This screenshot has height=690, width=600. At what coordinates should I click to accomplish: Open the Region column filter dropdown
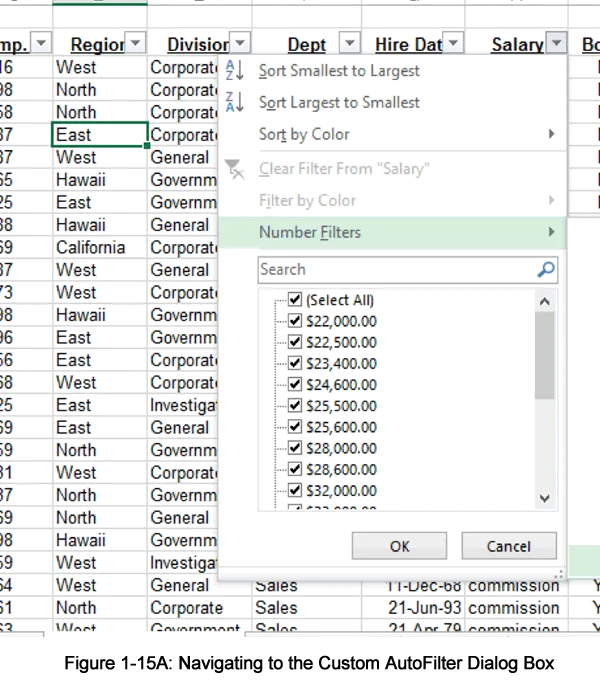[x=136, y=44]
